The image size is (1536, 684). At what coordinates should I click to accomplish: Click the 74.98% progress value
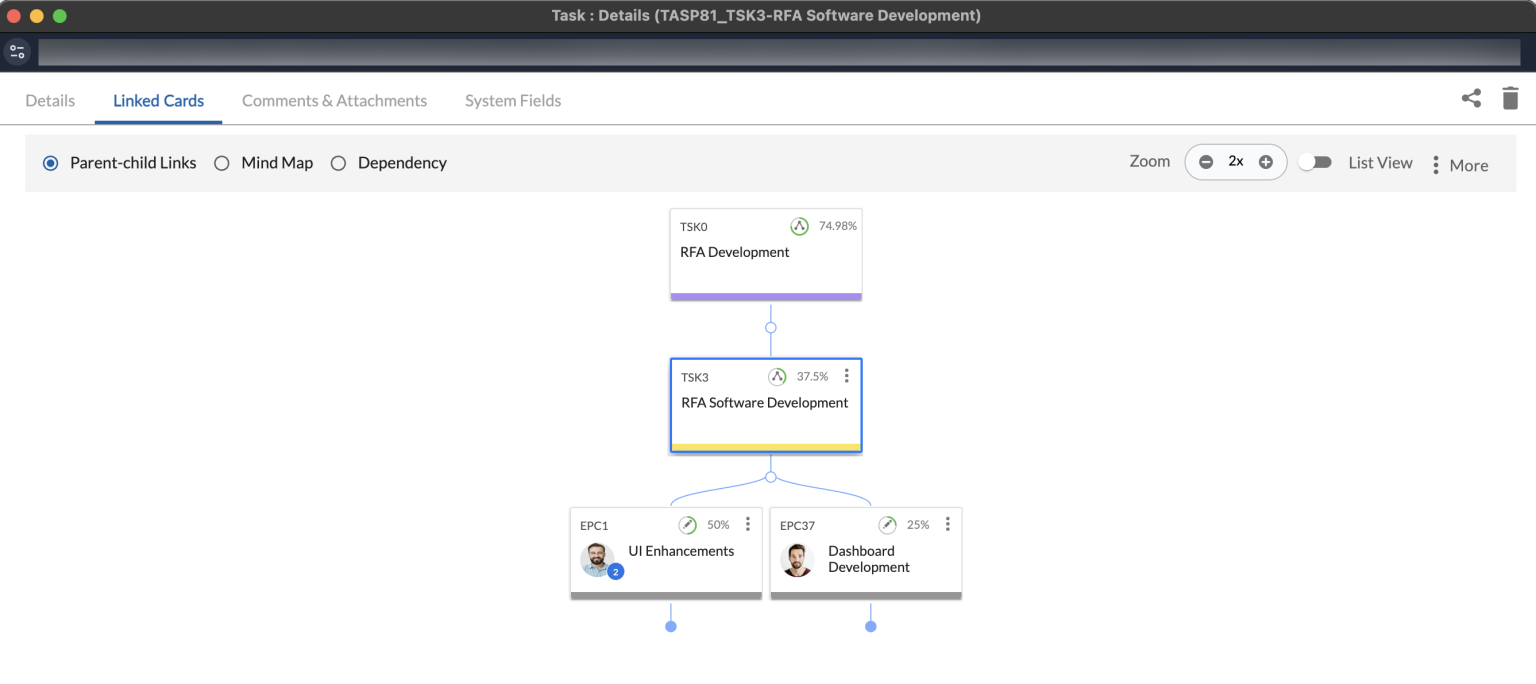pyautogui.click(x=838, y=226)
